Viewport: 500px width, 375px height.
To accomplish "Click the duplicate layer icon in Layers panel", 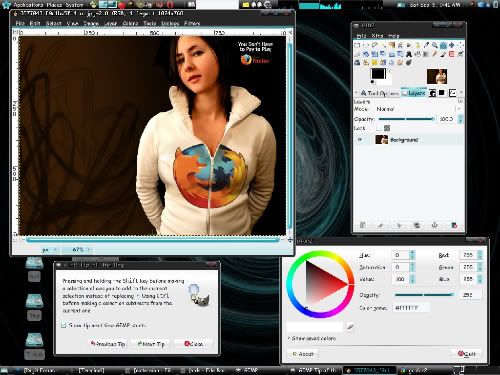I will (x=416, y=225).
